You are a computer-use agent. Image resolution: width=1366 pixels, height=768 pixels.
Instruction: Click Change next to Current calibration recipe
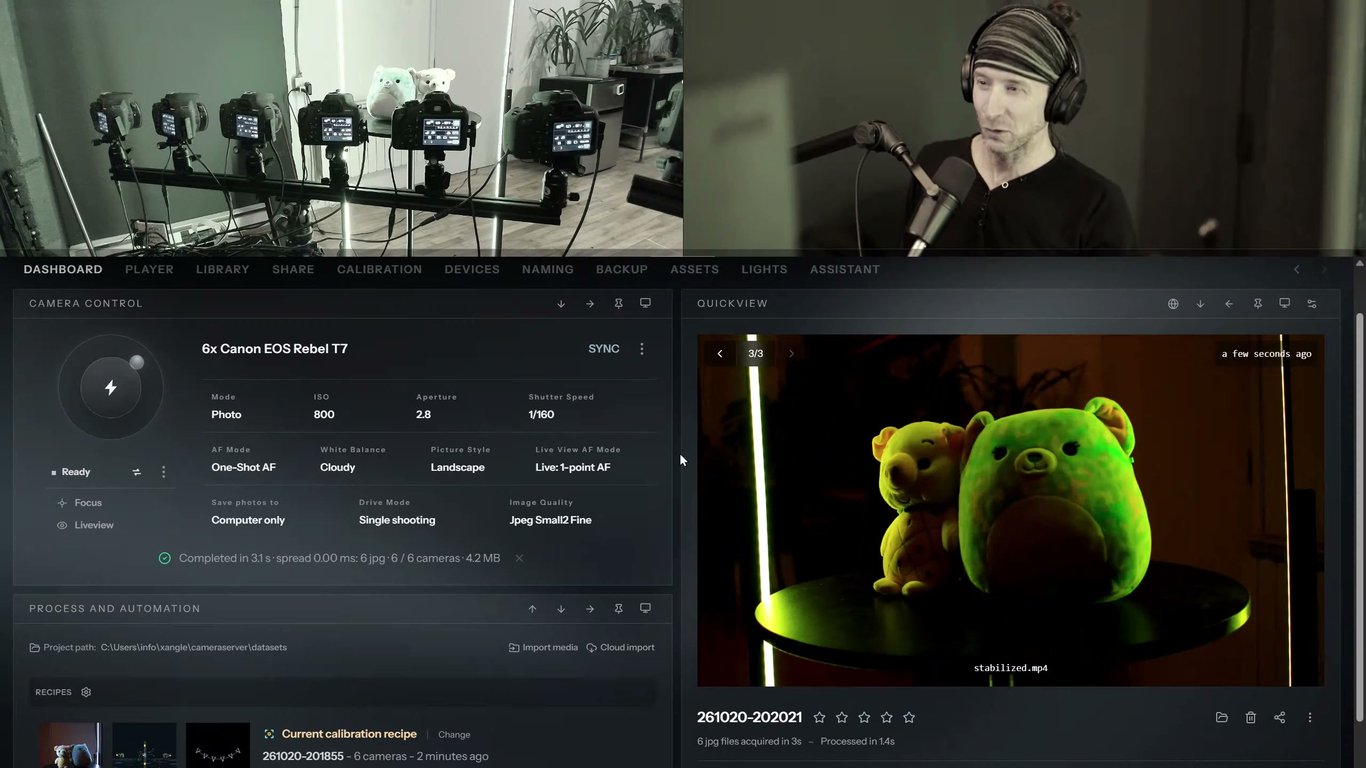coord(454,734)
